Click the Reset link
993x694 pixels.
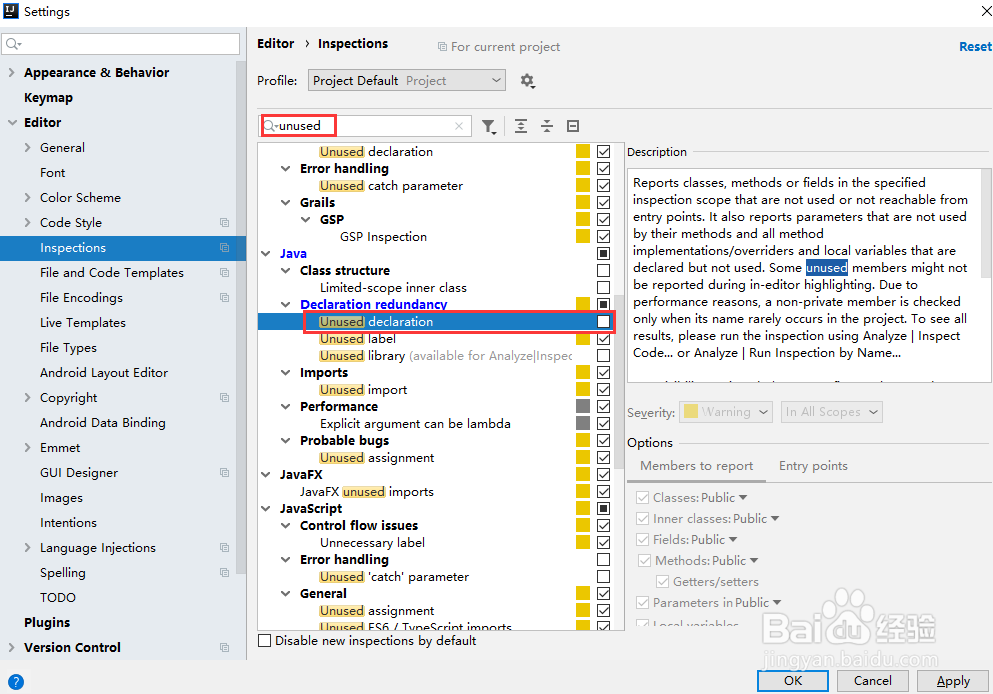coord(975,46)
